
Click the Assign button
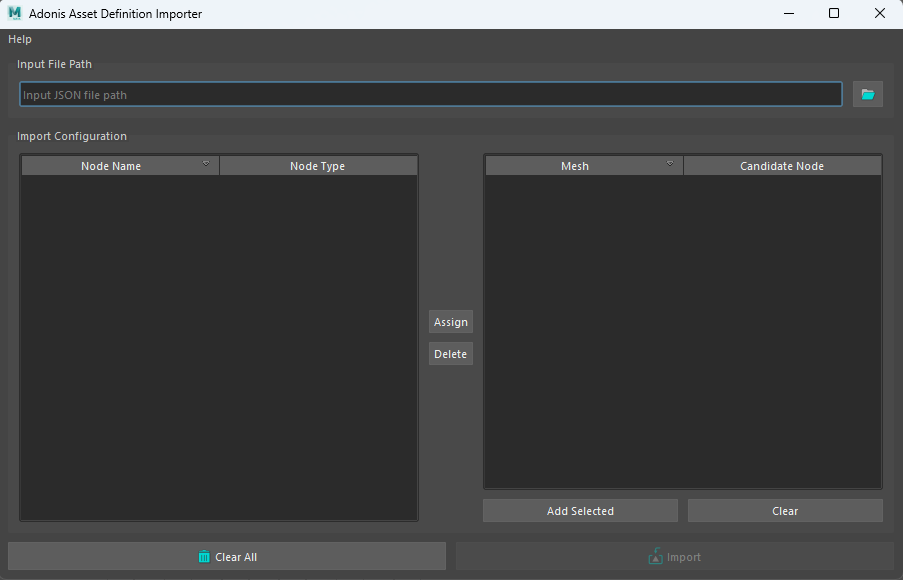(x=450, y=322)
